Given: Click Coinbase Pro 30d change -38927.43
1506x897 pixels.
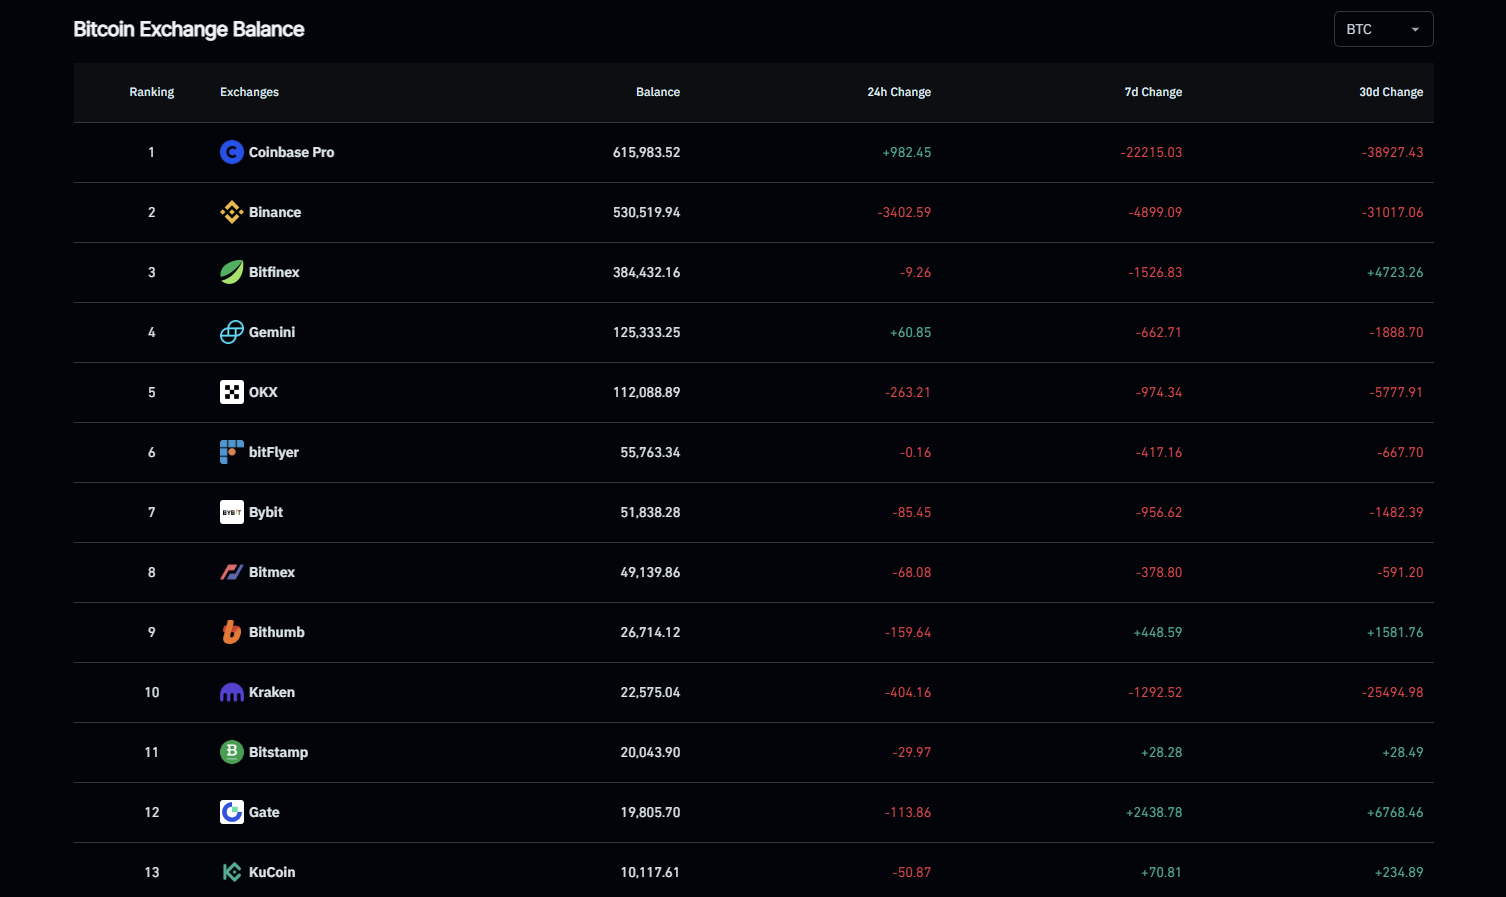Looking at the screenshot, I should (x=1392, y=152).
